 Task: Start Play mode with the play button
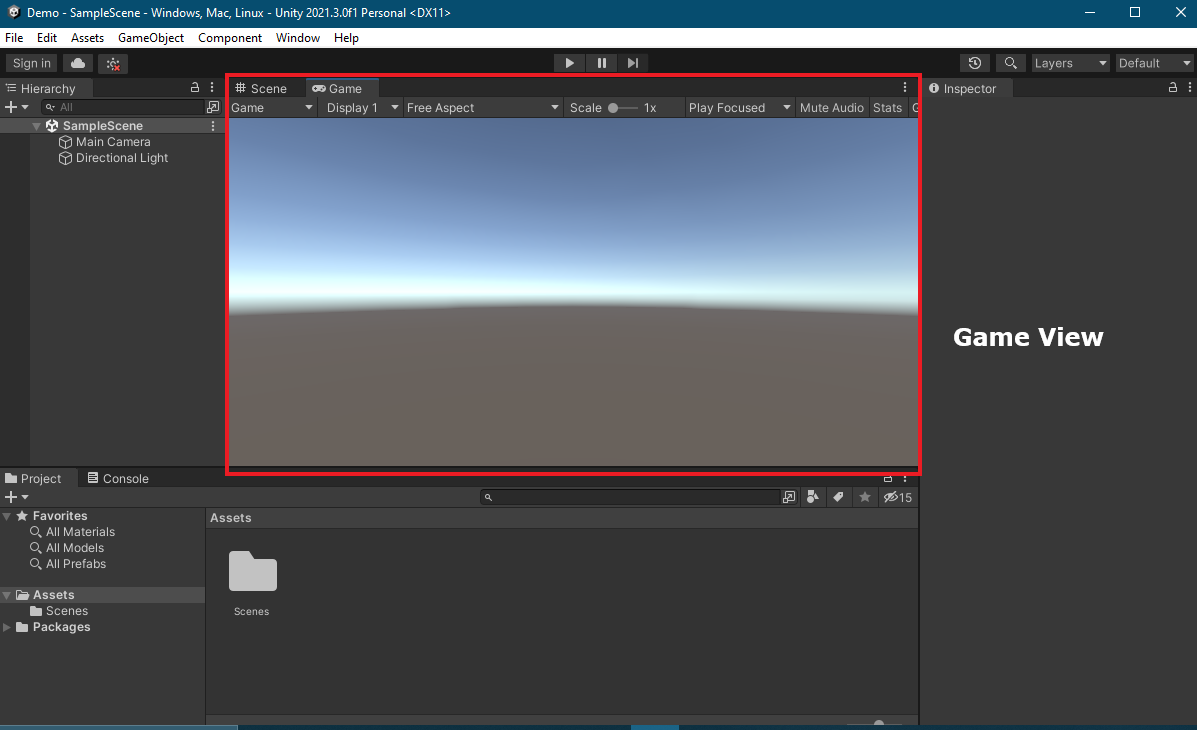[569, 63]
